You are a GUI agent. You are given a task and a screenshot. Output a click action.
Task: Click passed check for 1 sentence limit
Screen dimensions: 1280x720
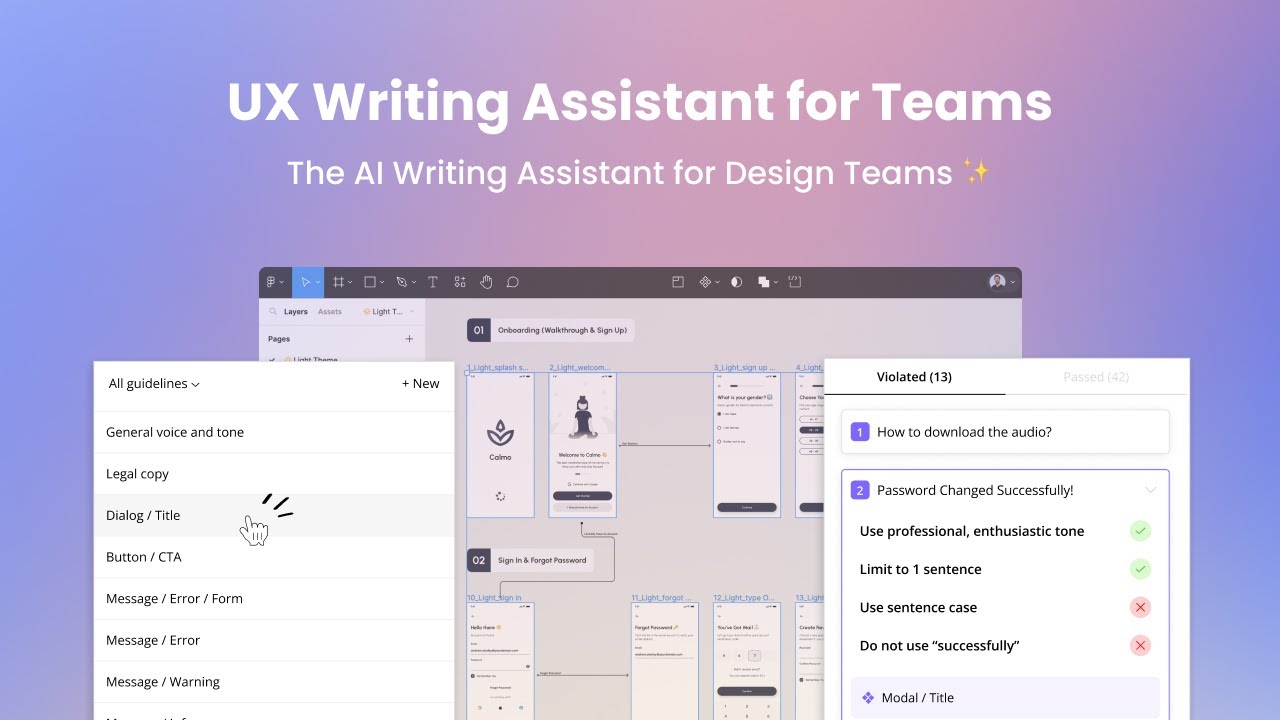coord(1140,569)
